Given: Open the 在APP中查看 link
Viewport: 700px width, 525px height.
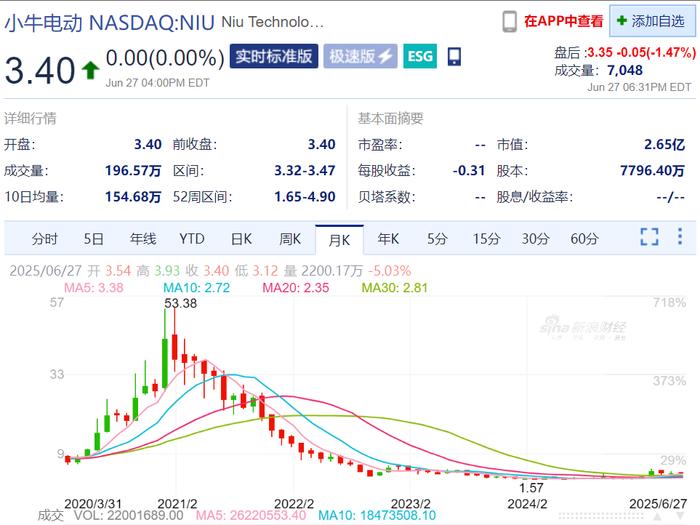Looking at the screenshot, I should (x=563, y=21).
